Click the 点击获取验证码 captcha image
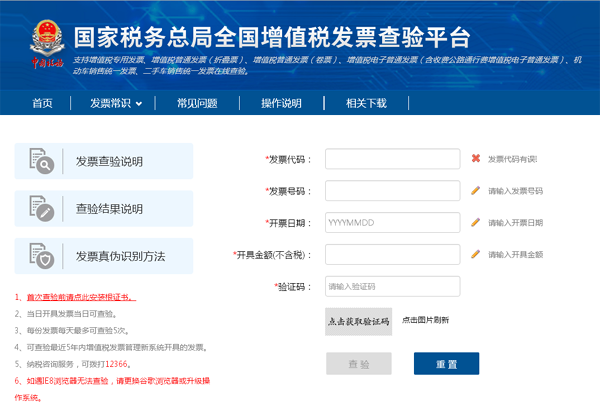The width and height of the screenshot is (600, 411). click(359, 321)
